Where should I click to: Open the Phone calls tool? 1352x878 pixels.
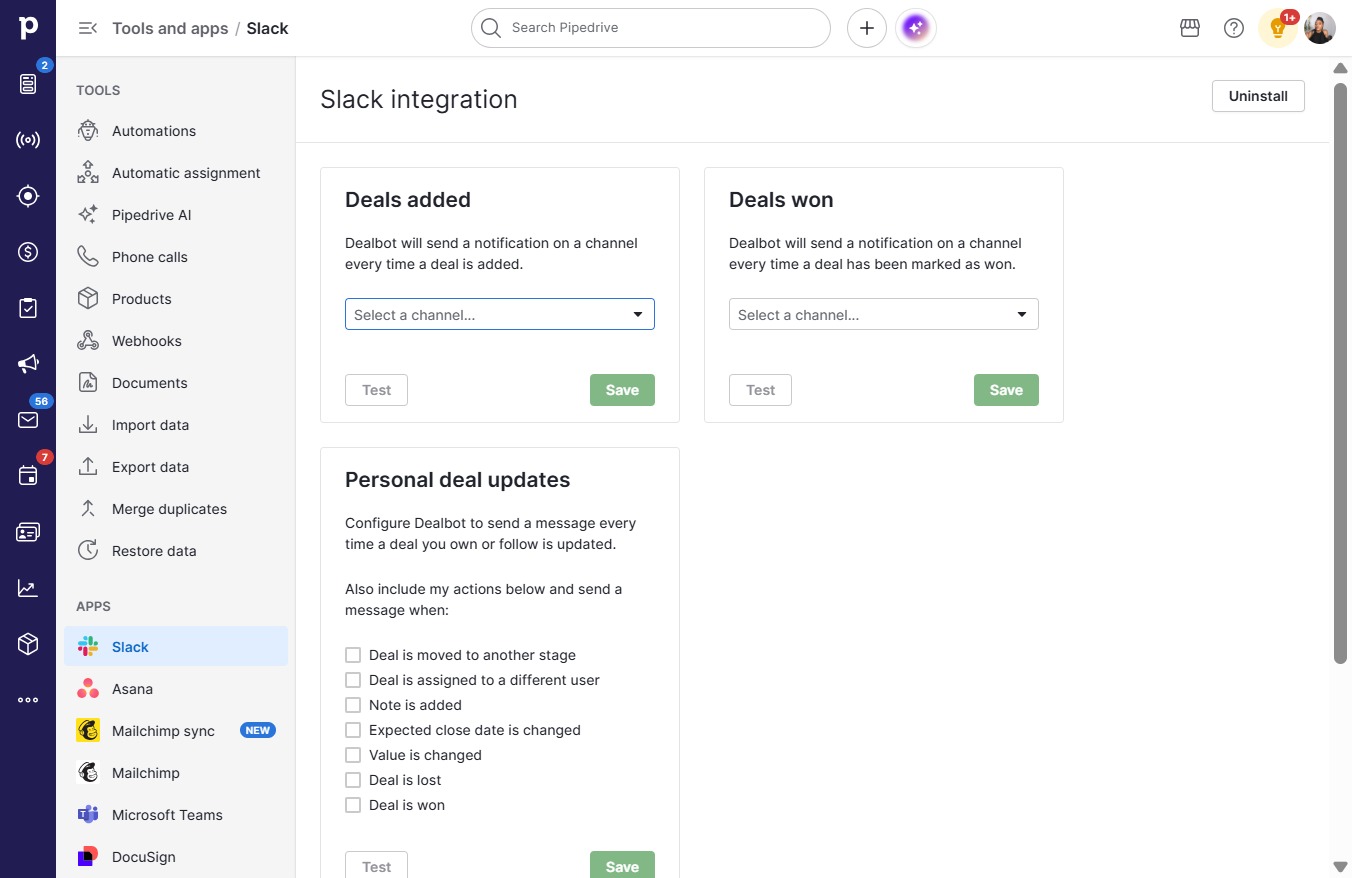click(x=176, y=257)
